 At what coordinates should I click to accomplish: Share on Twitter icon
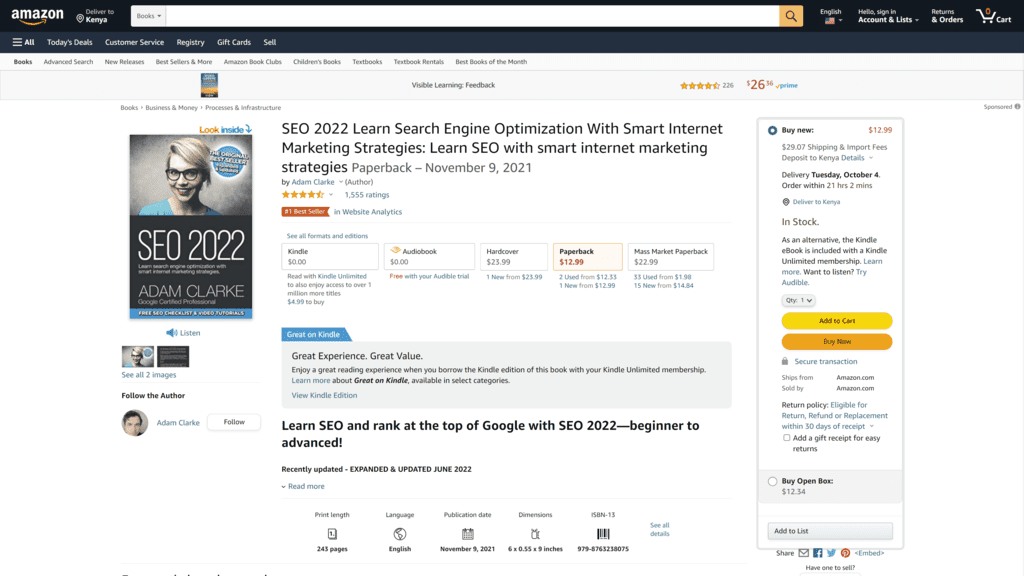click(x=831, y=553)
